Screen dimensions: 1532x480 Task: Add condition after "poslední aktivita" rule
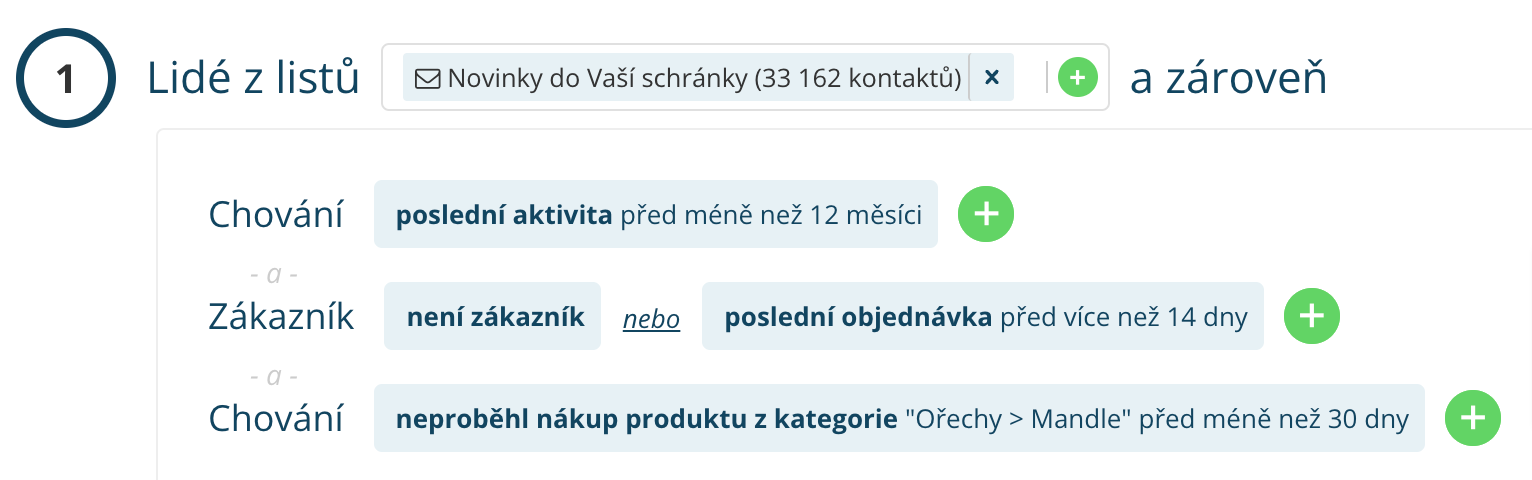click(x=986, y=214)
